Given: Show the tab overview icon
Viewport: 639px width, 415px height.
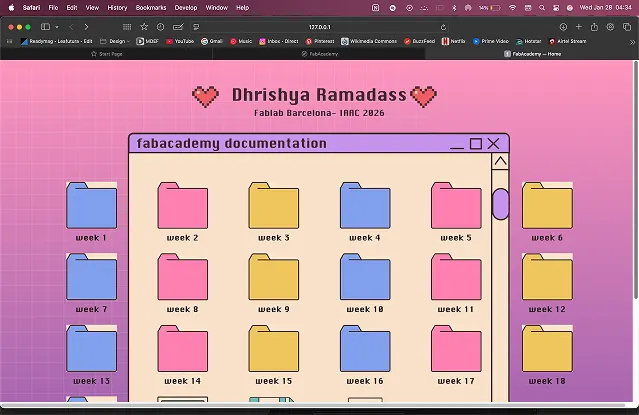Looking at the screenshot, I should tap(627, 27).
